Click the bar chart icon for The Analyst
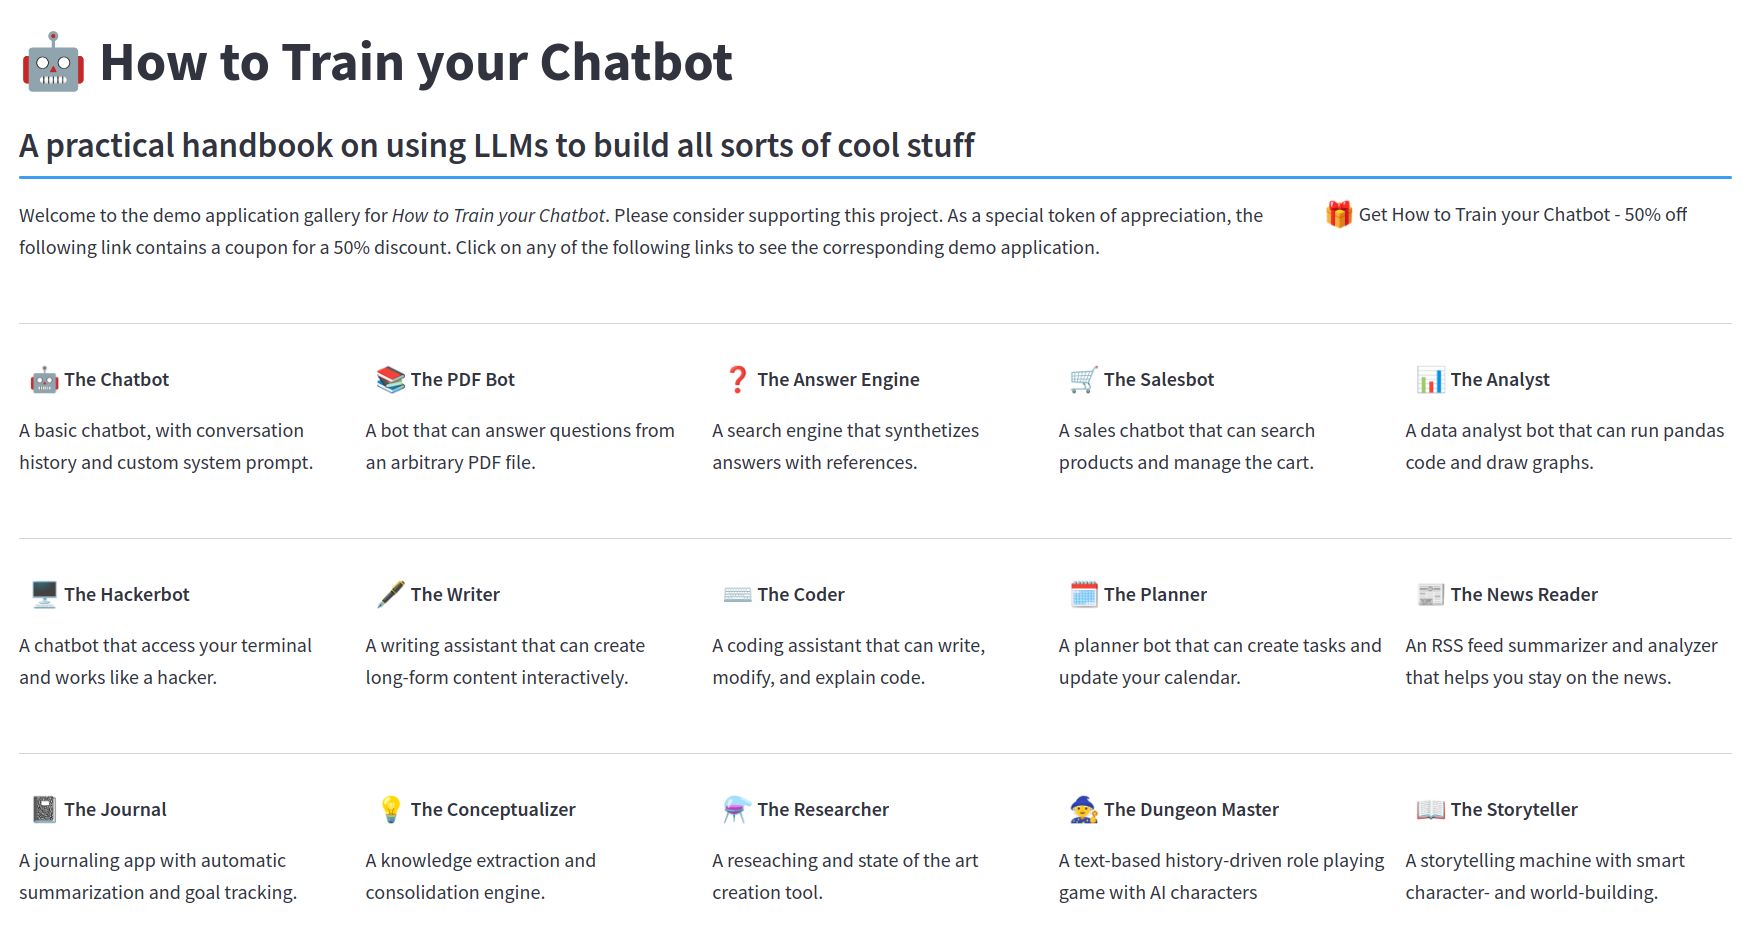This screenshot has height=945, width=1759. [1430, 380]
